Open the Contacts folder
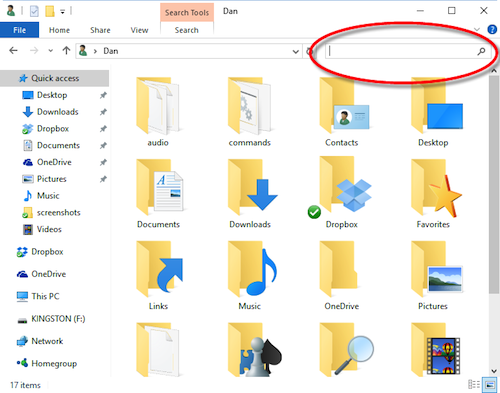Screen dimensions: 500x393 342,112
